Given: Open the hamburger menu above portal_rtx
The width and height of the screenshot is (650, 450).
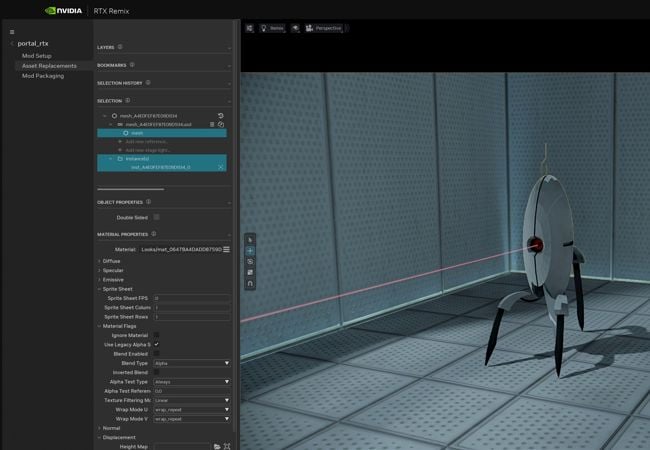Looking at the screenshot, I should tap(12, 32).
